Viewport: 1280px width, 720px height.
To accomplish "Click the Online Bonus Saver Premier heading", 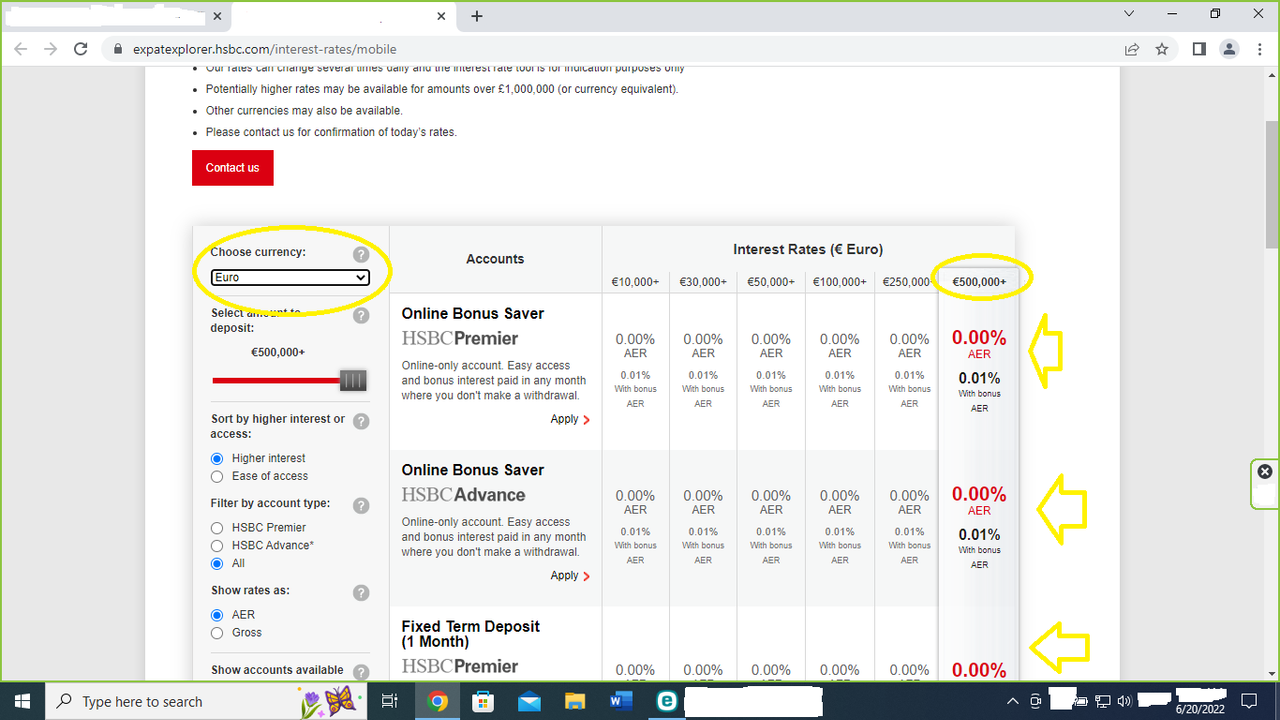I will point(473,313).
